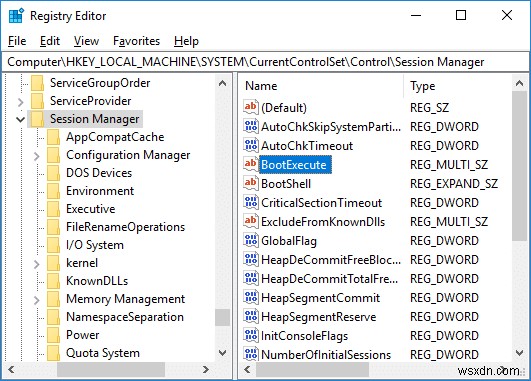Expand the Memory Management key

tap(37, 300)
